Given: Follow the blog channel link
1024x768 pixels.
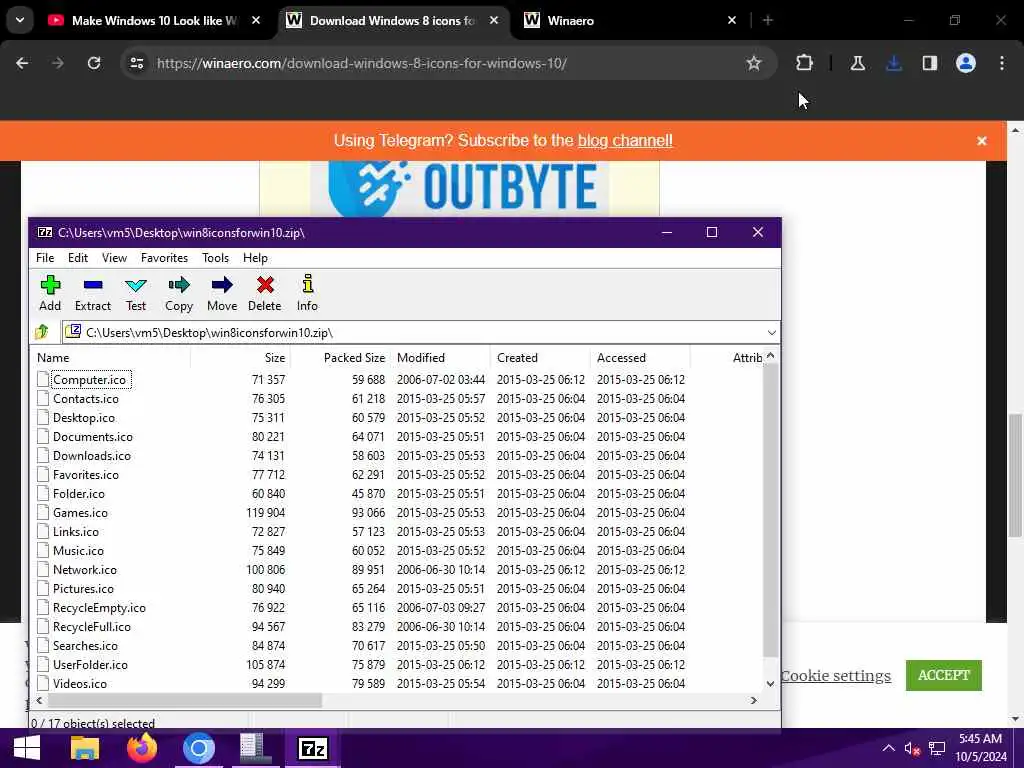Looking at the screenshot, I should coord(625,140).
